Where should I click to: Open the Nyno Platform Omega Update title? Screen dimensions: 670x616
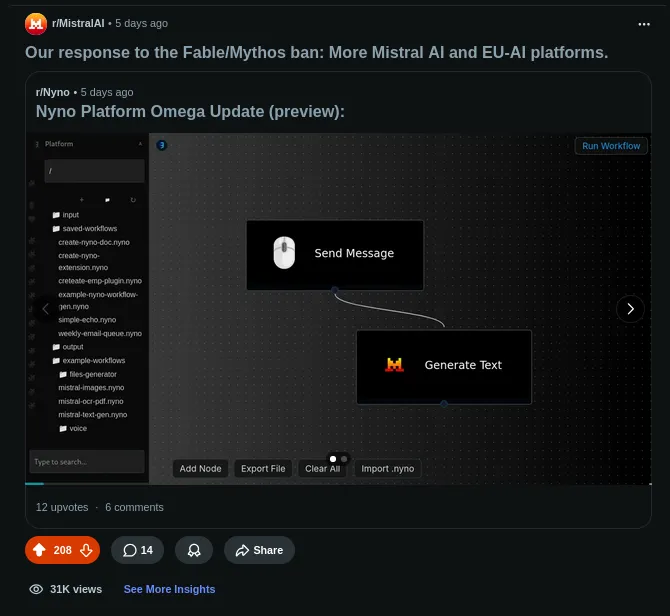190,111
